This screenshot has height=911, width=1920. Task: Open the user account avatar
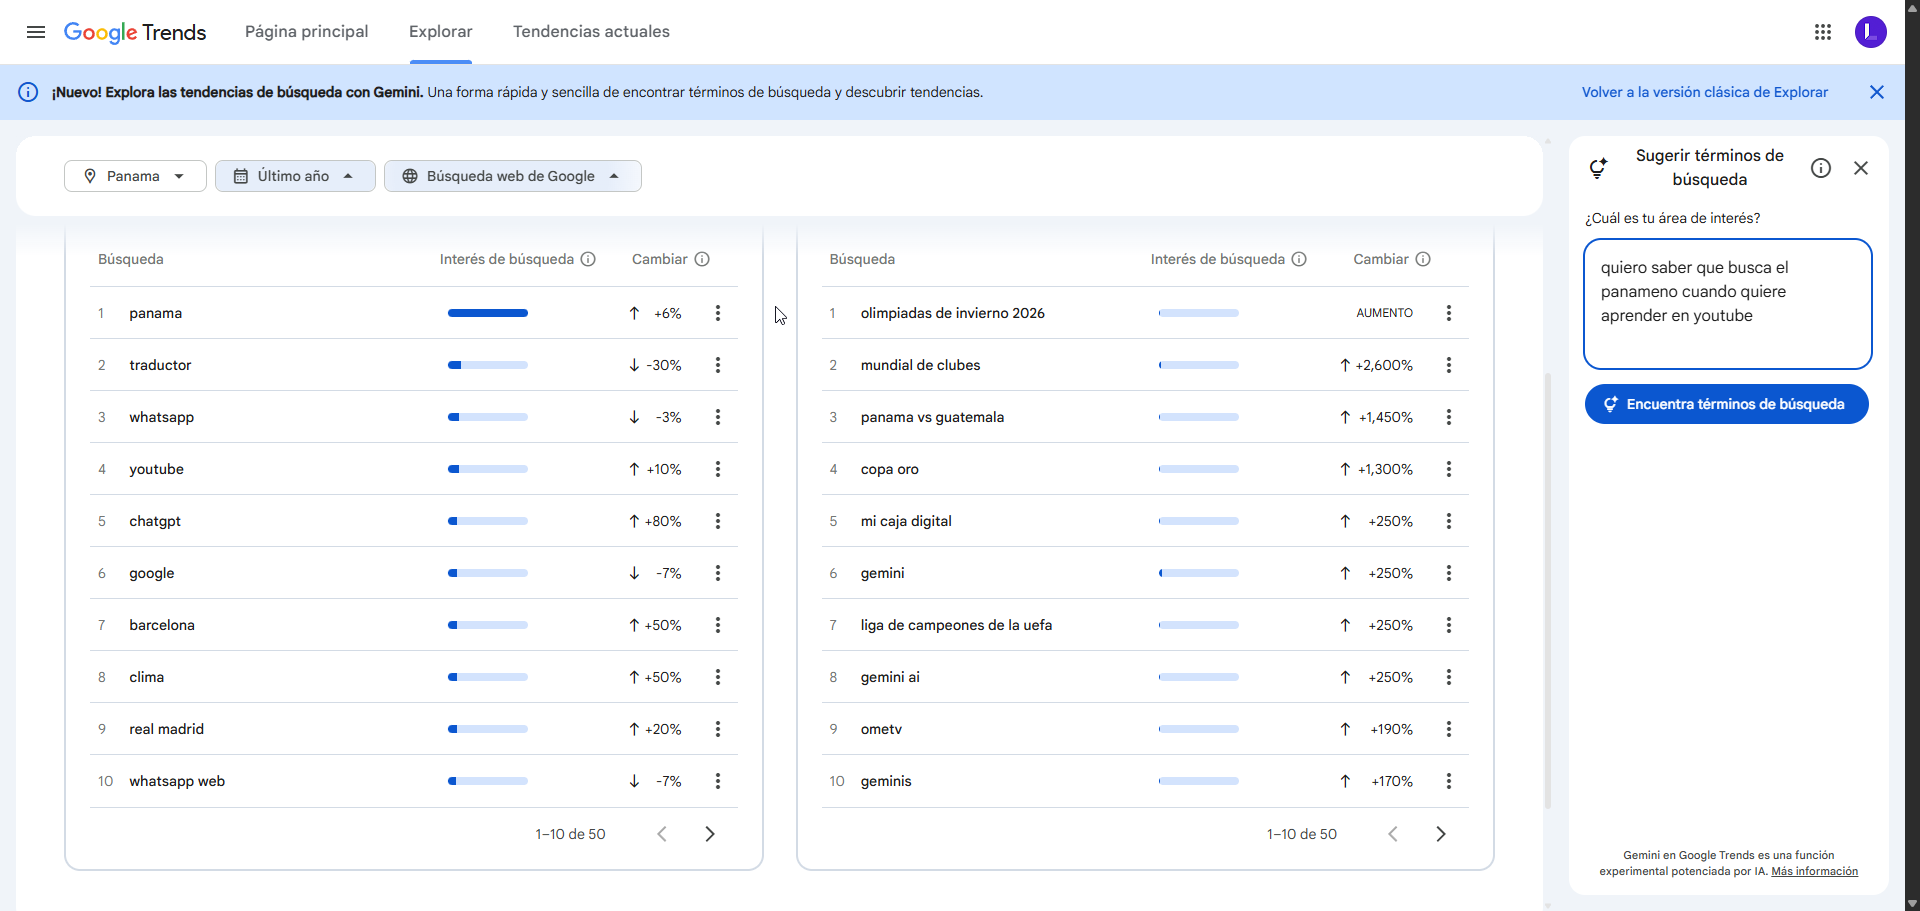coord(1871,32)
